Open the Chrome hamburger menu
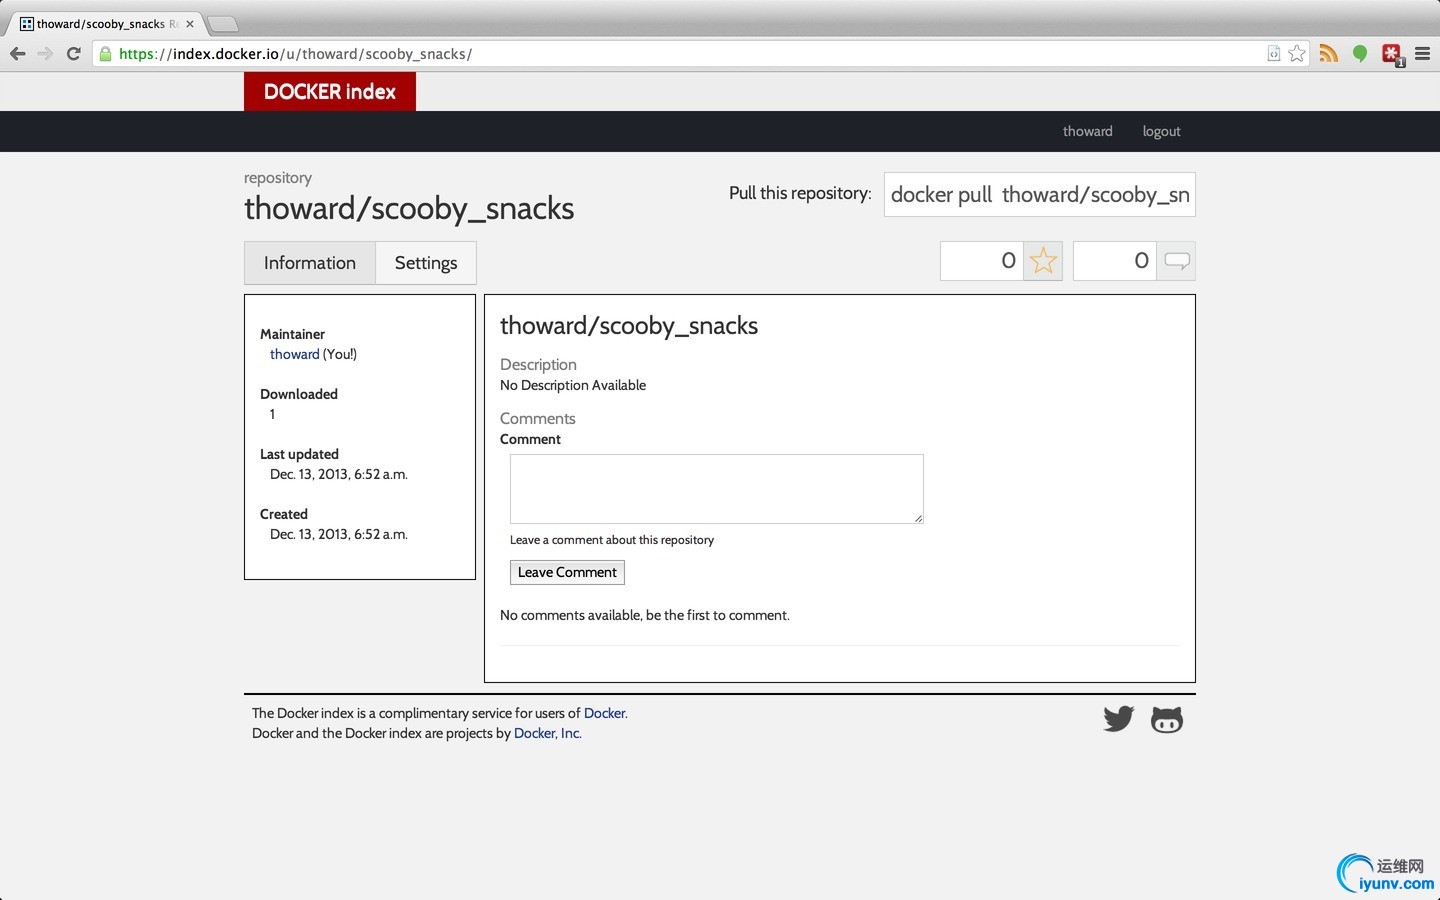1440x900 pixels. pos(1422,54)
